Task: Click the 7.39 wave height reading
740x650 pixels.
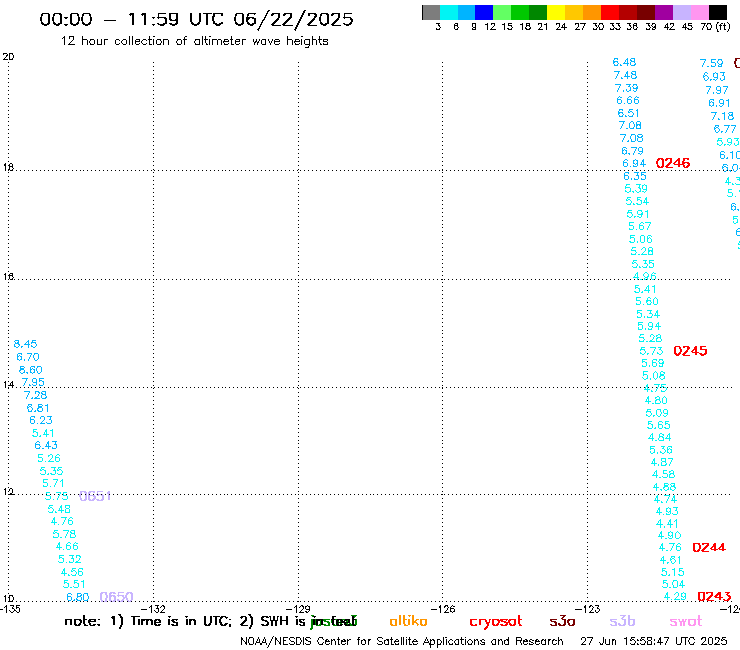Action: pyautogui.click(x=626, y=88)
